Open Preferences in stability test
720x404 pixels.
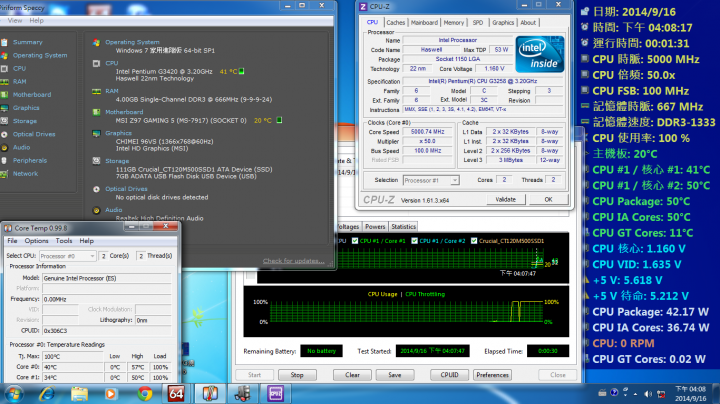(492, 375)
